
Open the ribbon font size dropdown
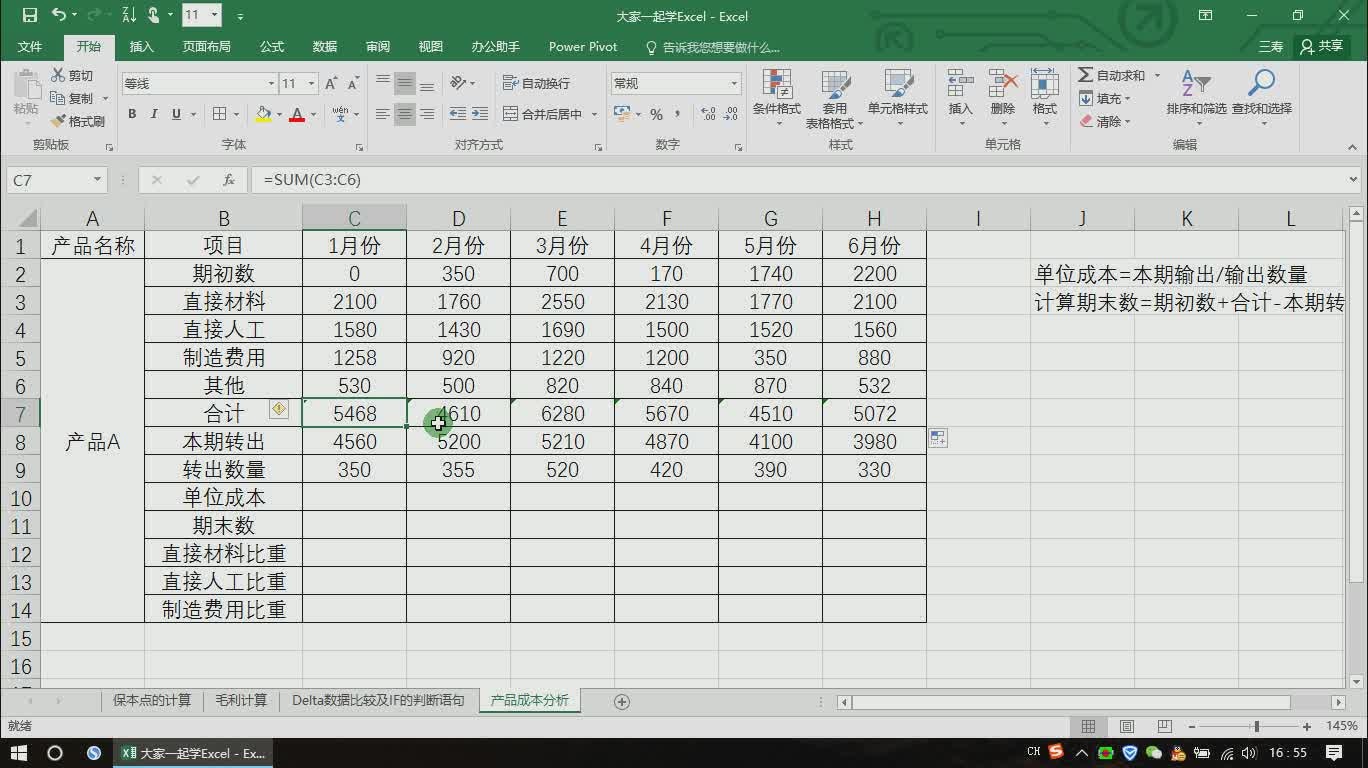click(x=312, y=84)
